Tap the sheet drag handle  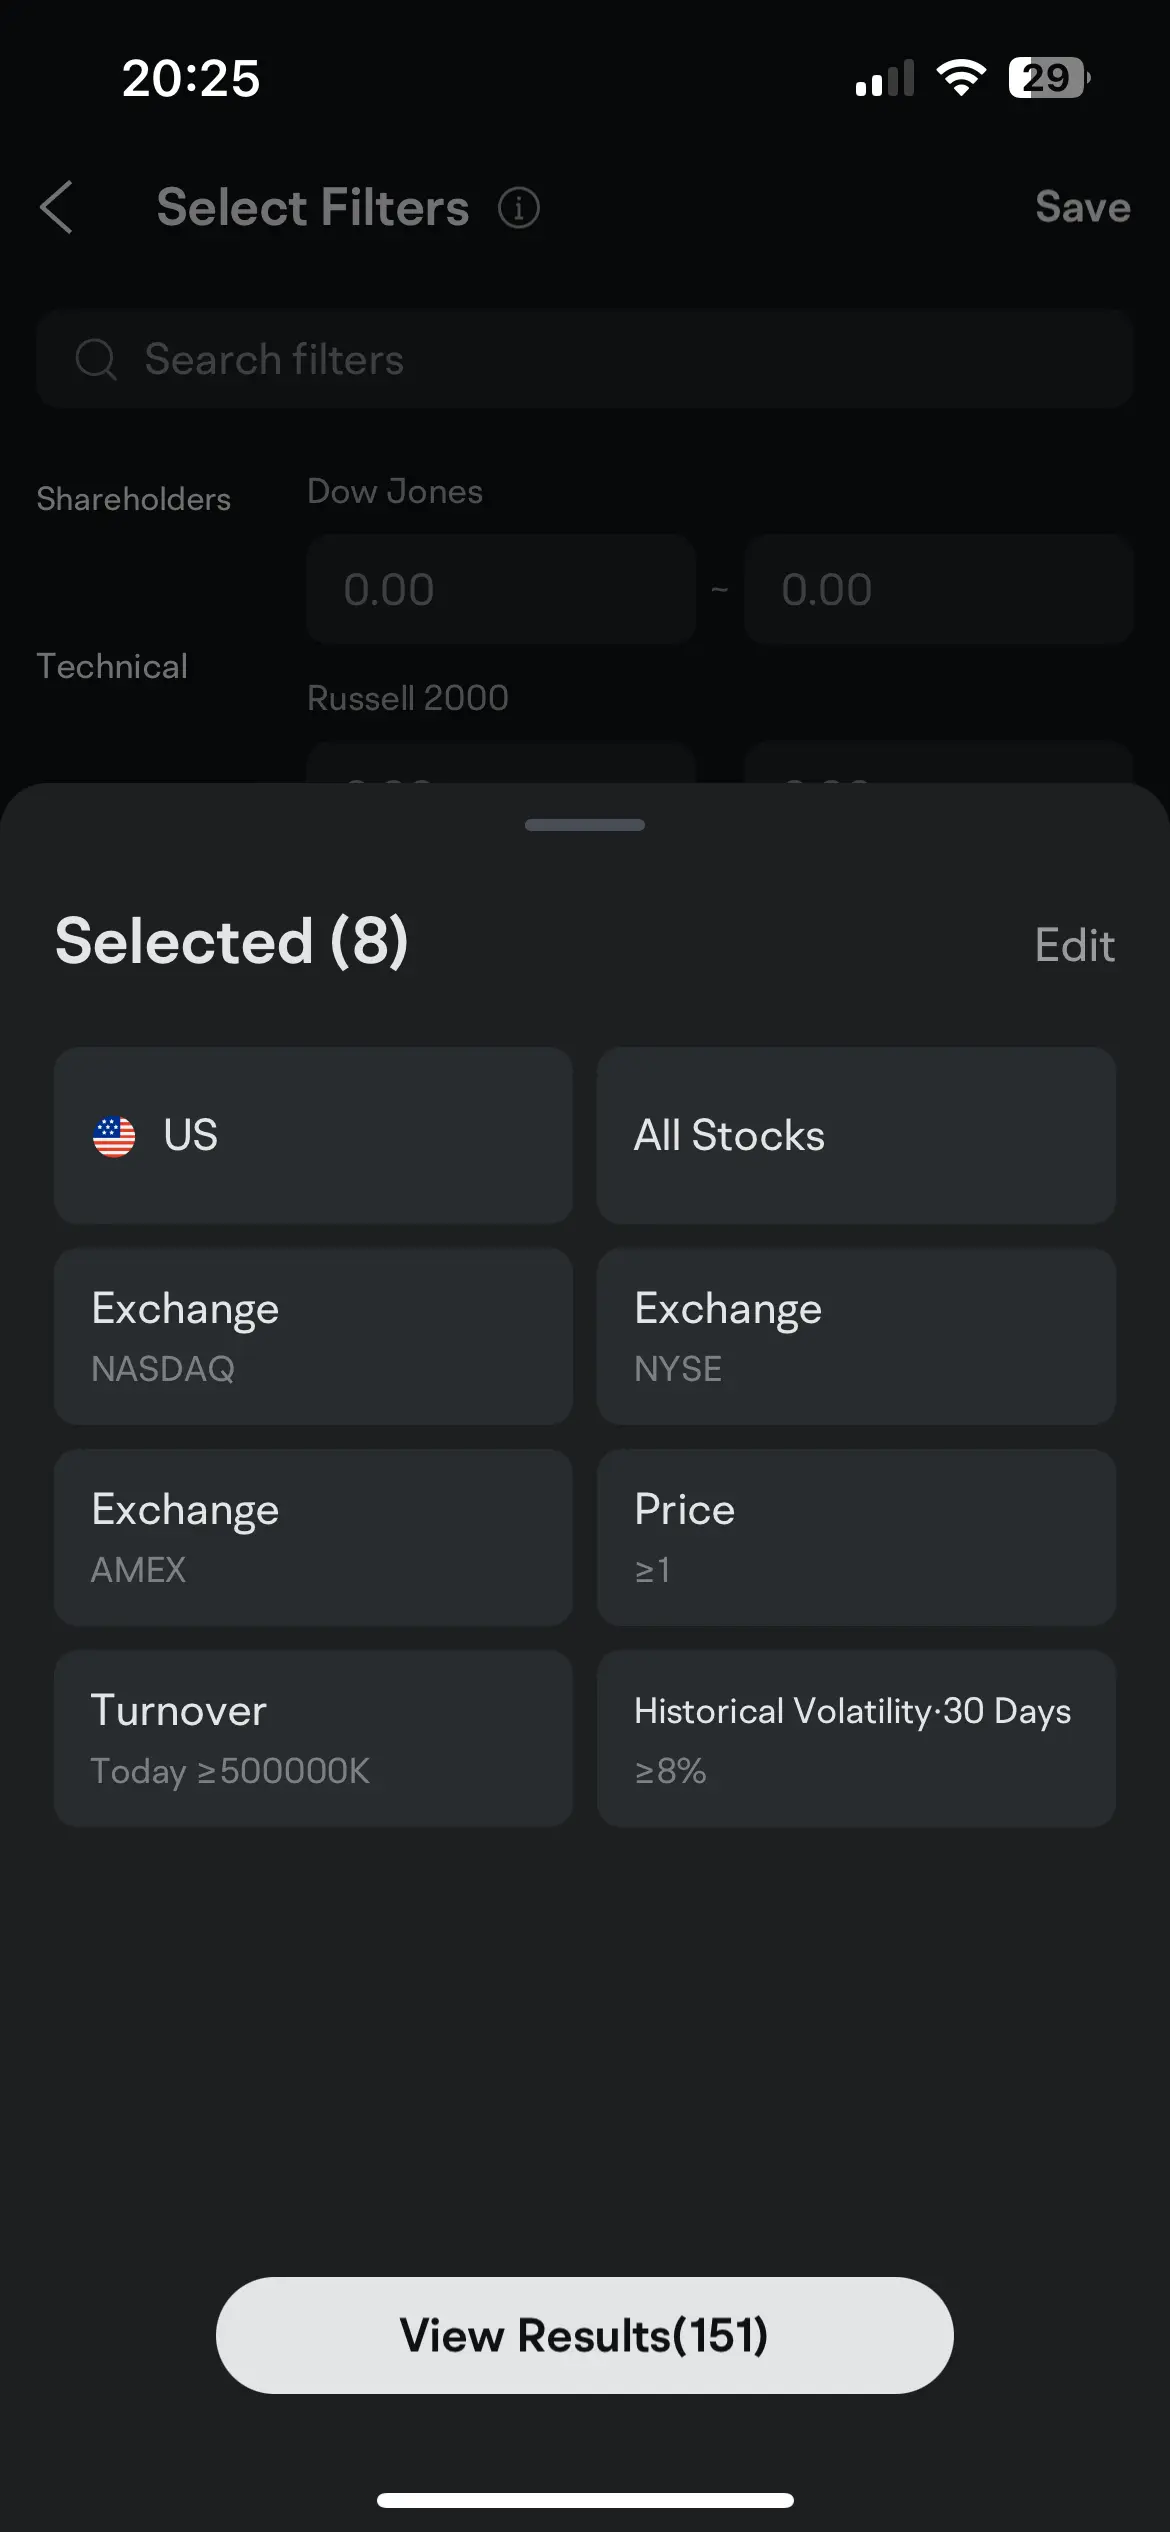[585, 825]
